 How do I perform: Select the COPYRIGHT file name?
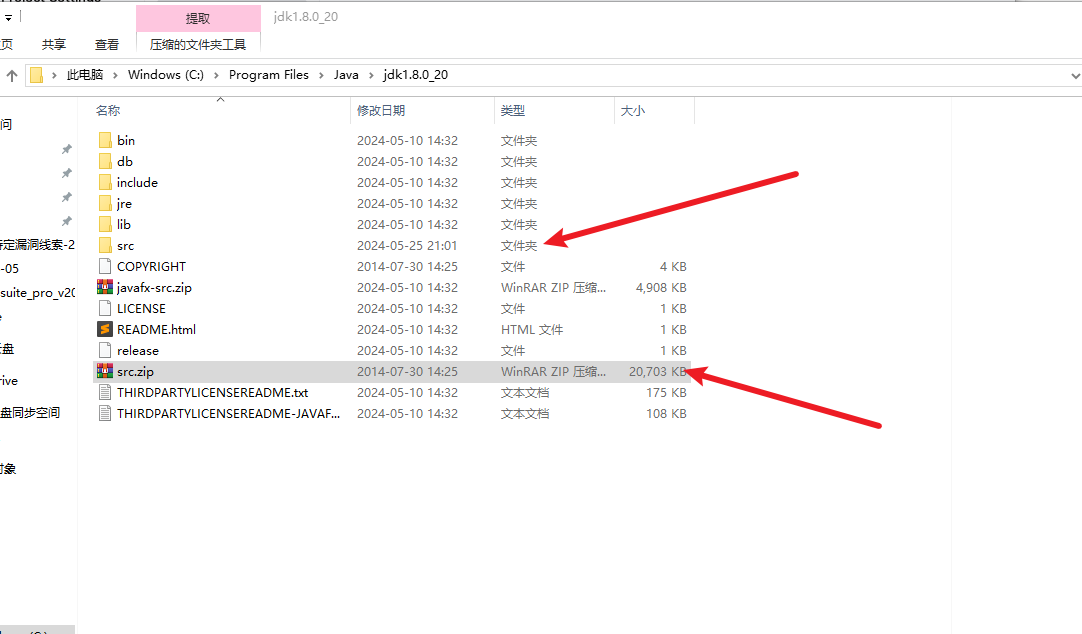click(x=151, y=267)
